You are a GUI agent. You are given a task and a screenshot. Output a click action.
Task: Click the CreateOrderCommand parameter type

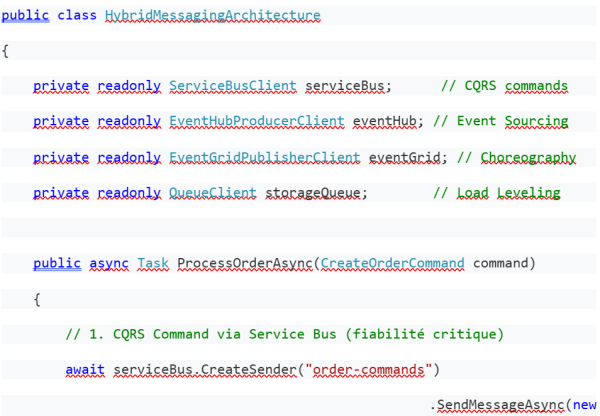(x=393, y=263)
